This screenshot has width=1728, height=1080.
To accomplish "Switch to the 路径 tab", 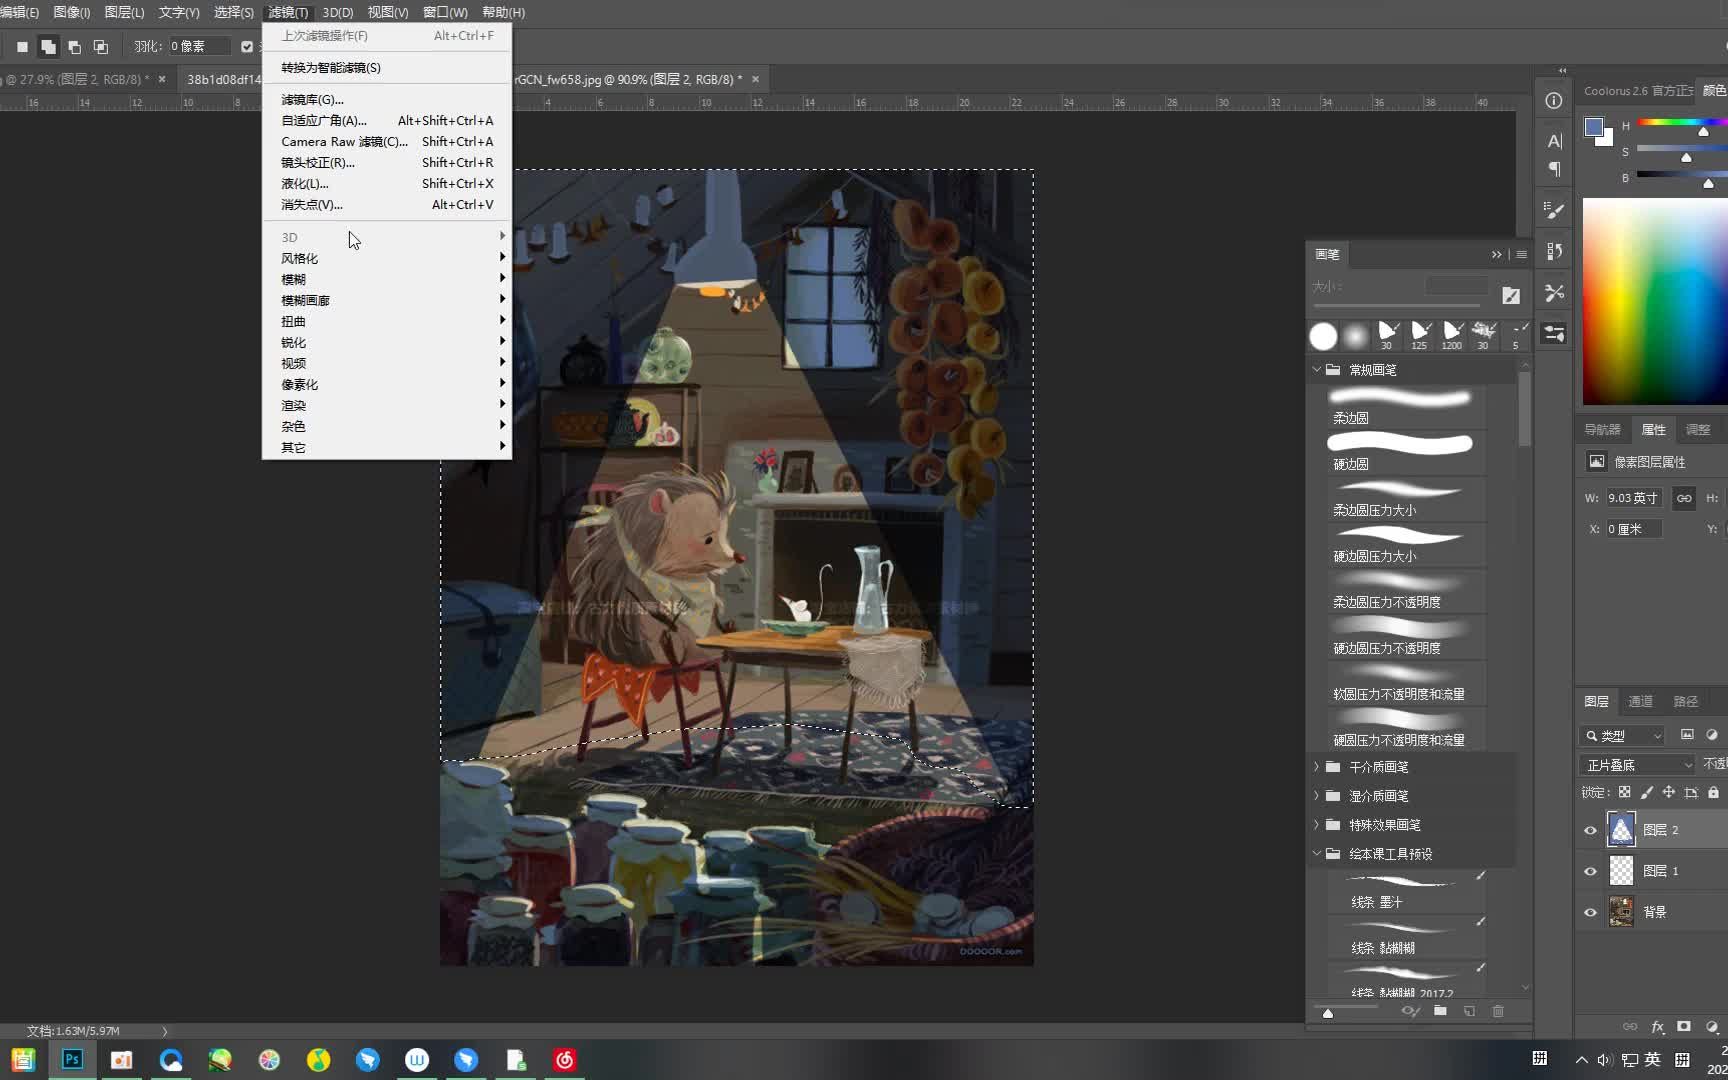I will tap(1685, 701).
